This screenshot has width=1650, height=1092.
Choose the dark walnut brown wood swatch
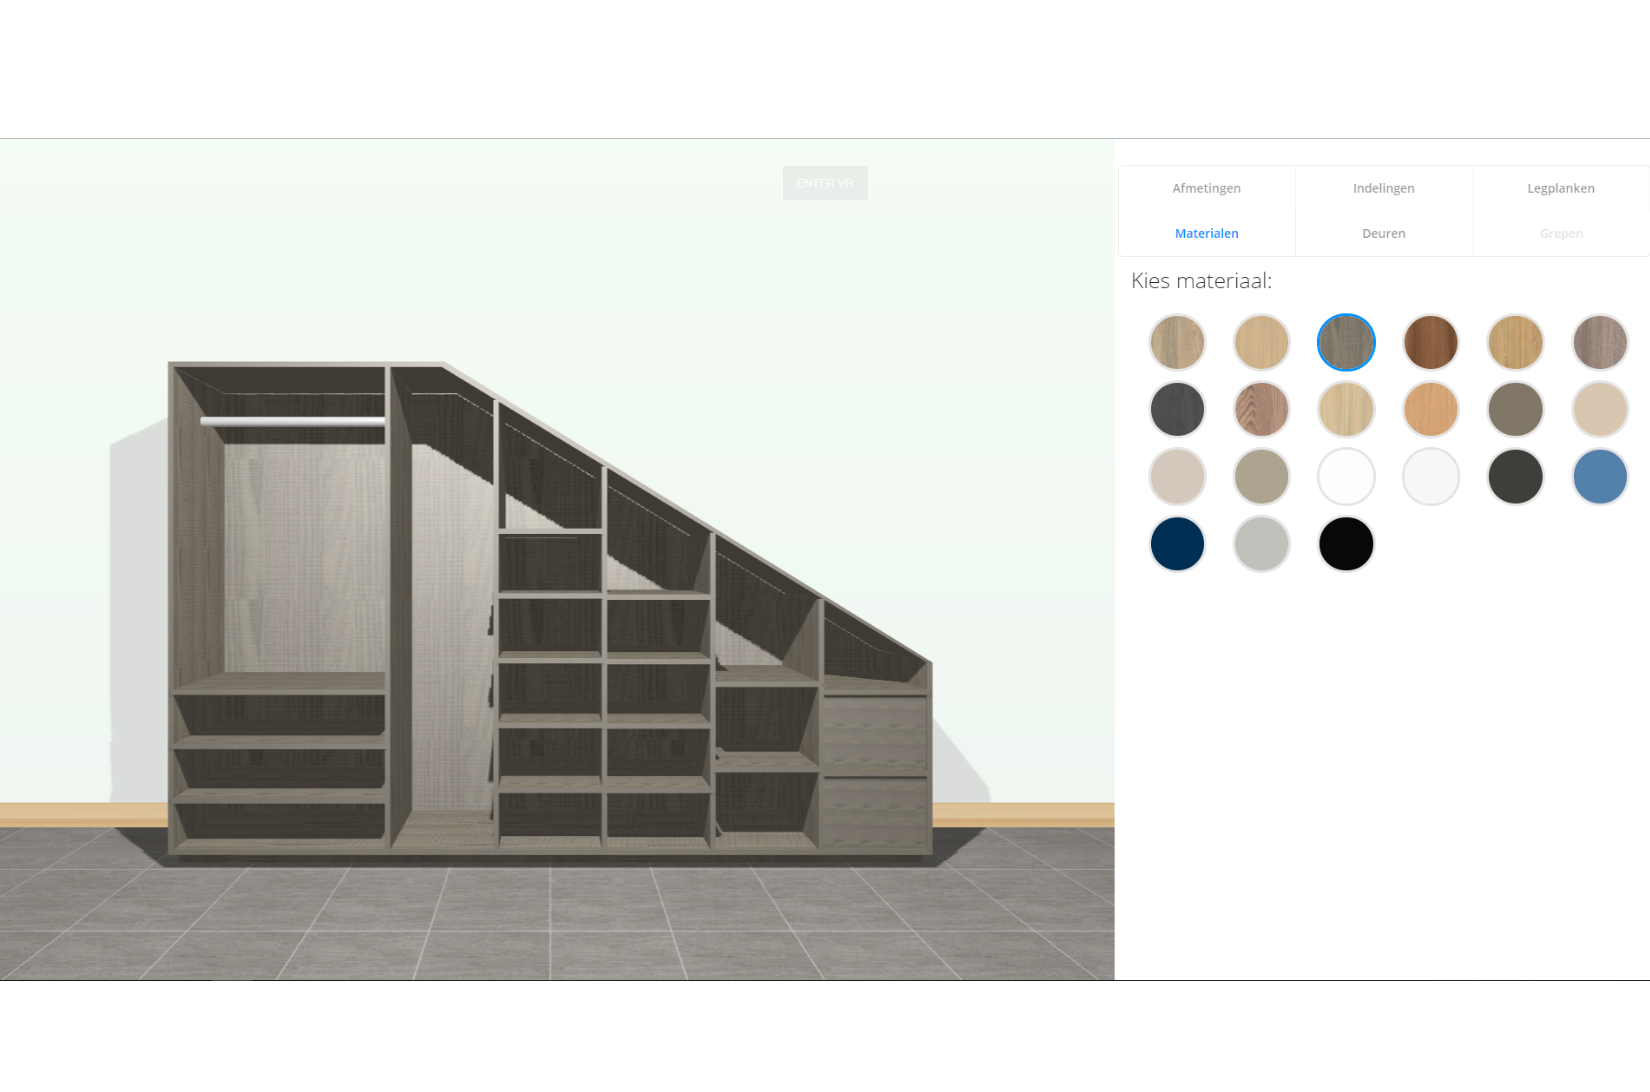coord(1430,342)
